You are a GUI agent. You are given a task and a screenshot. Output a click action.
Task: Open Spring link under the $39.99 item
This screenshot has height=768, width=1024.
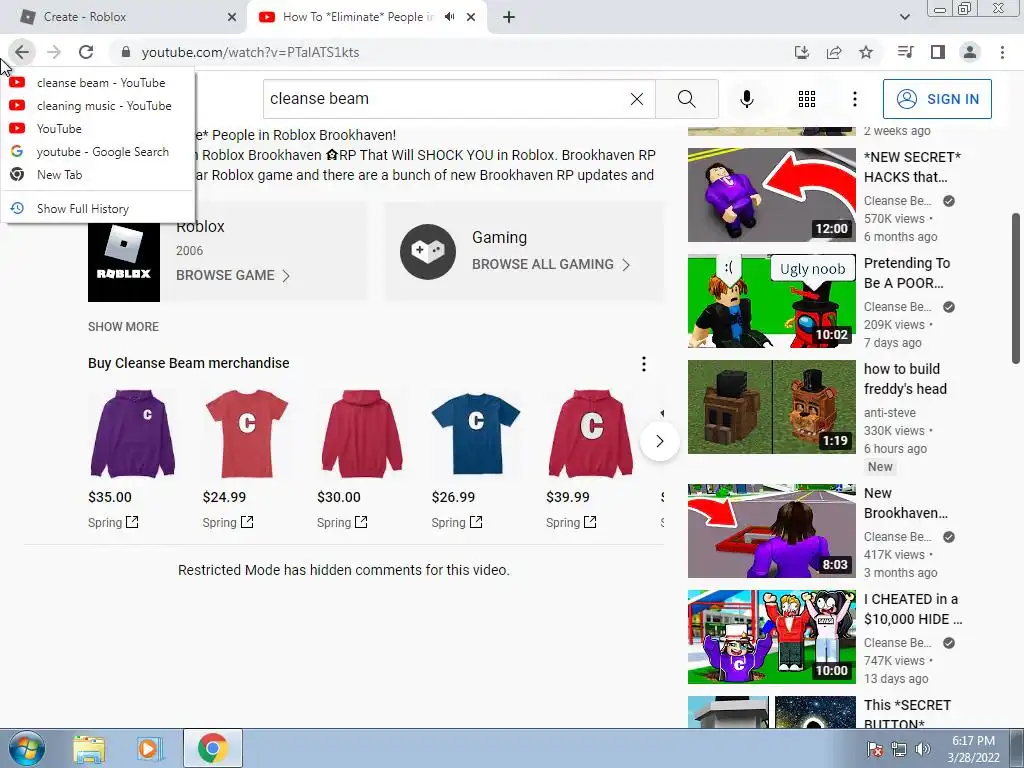pos(571,522)
